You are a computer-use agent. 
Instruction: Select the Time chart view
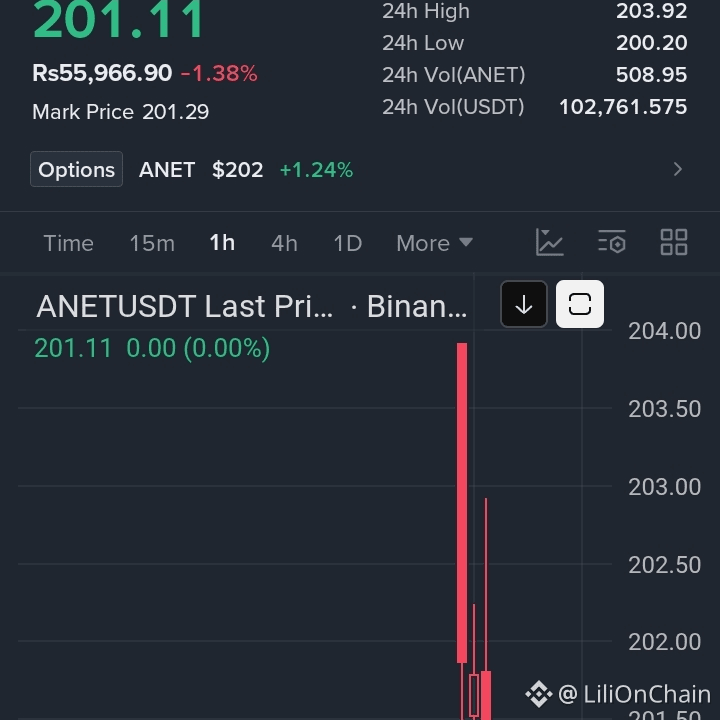pyautogui.click(x=68, y=243)
